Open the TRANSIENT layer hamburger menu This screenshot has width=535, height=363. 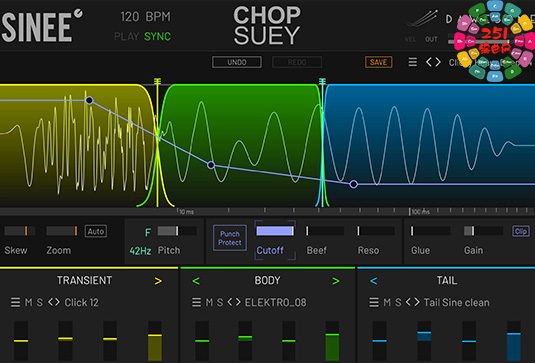click(15, 302)
